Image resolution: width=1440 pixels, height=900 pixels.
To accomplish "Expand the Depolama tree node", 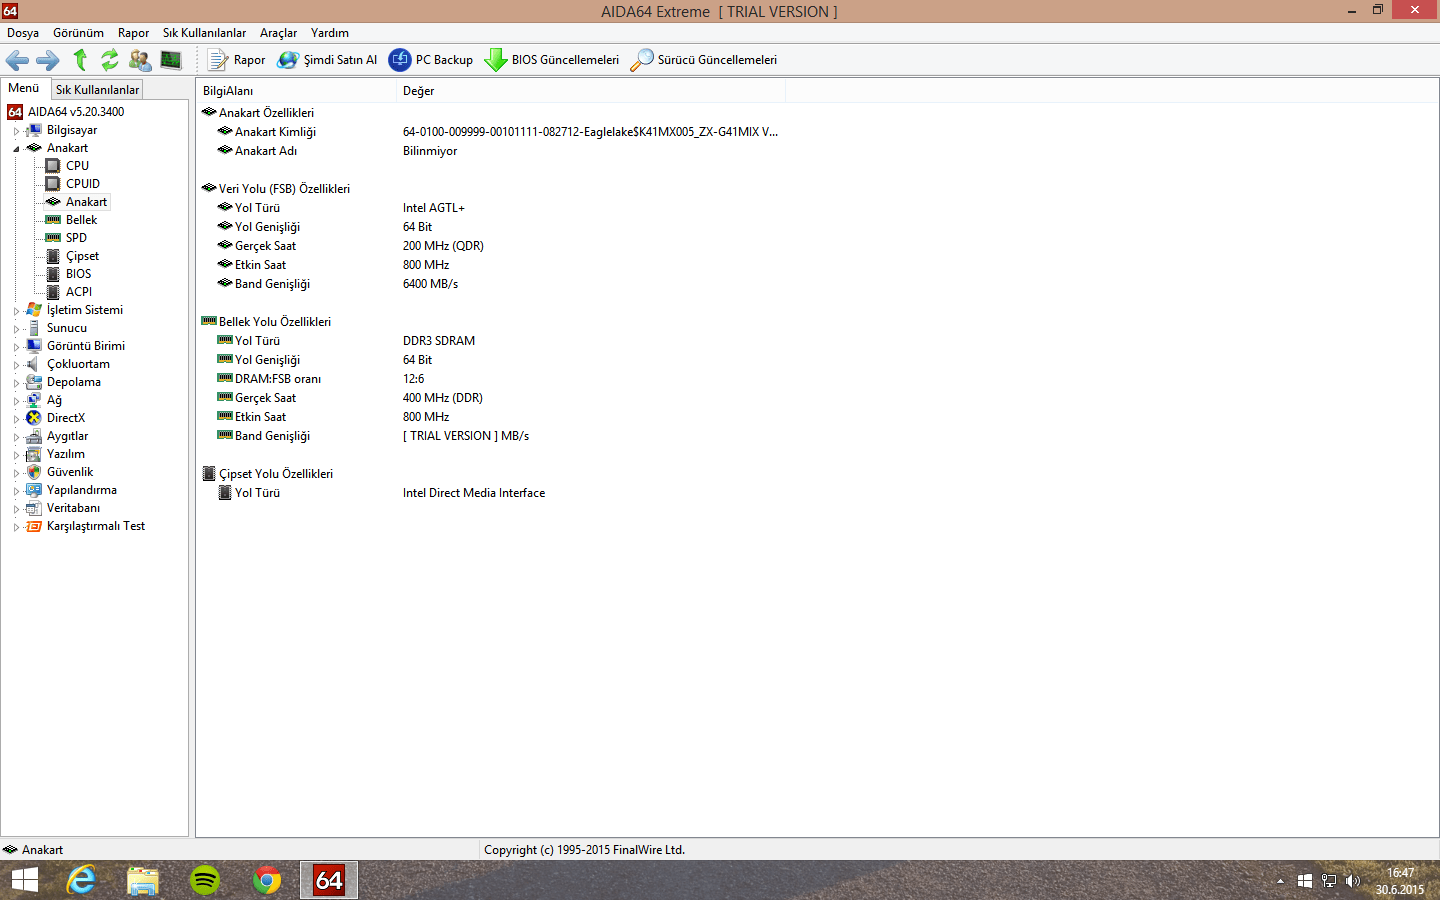I will (16, 383).
